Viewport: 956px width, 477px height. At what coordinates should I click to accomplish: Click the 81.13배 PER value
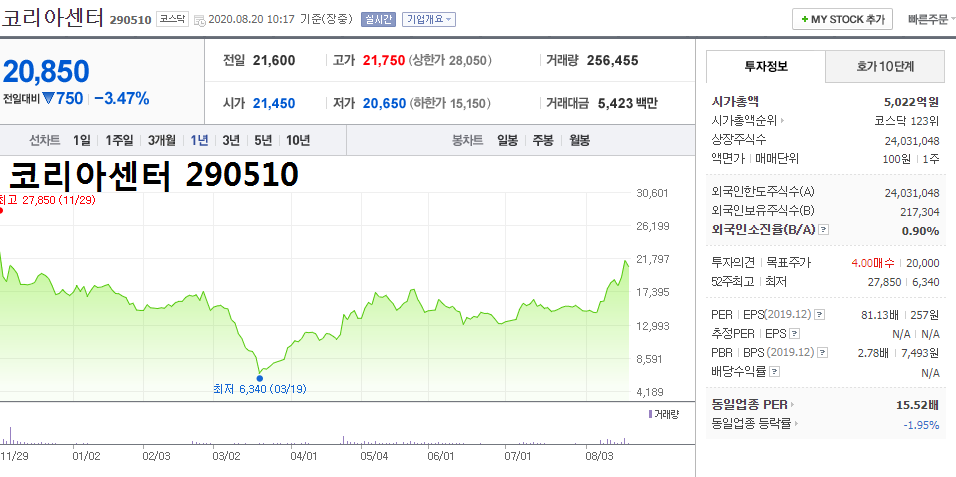point(879,315)
